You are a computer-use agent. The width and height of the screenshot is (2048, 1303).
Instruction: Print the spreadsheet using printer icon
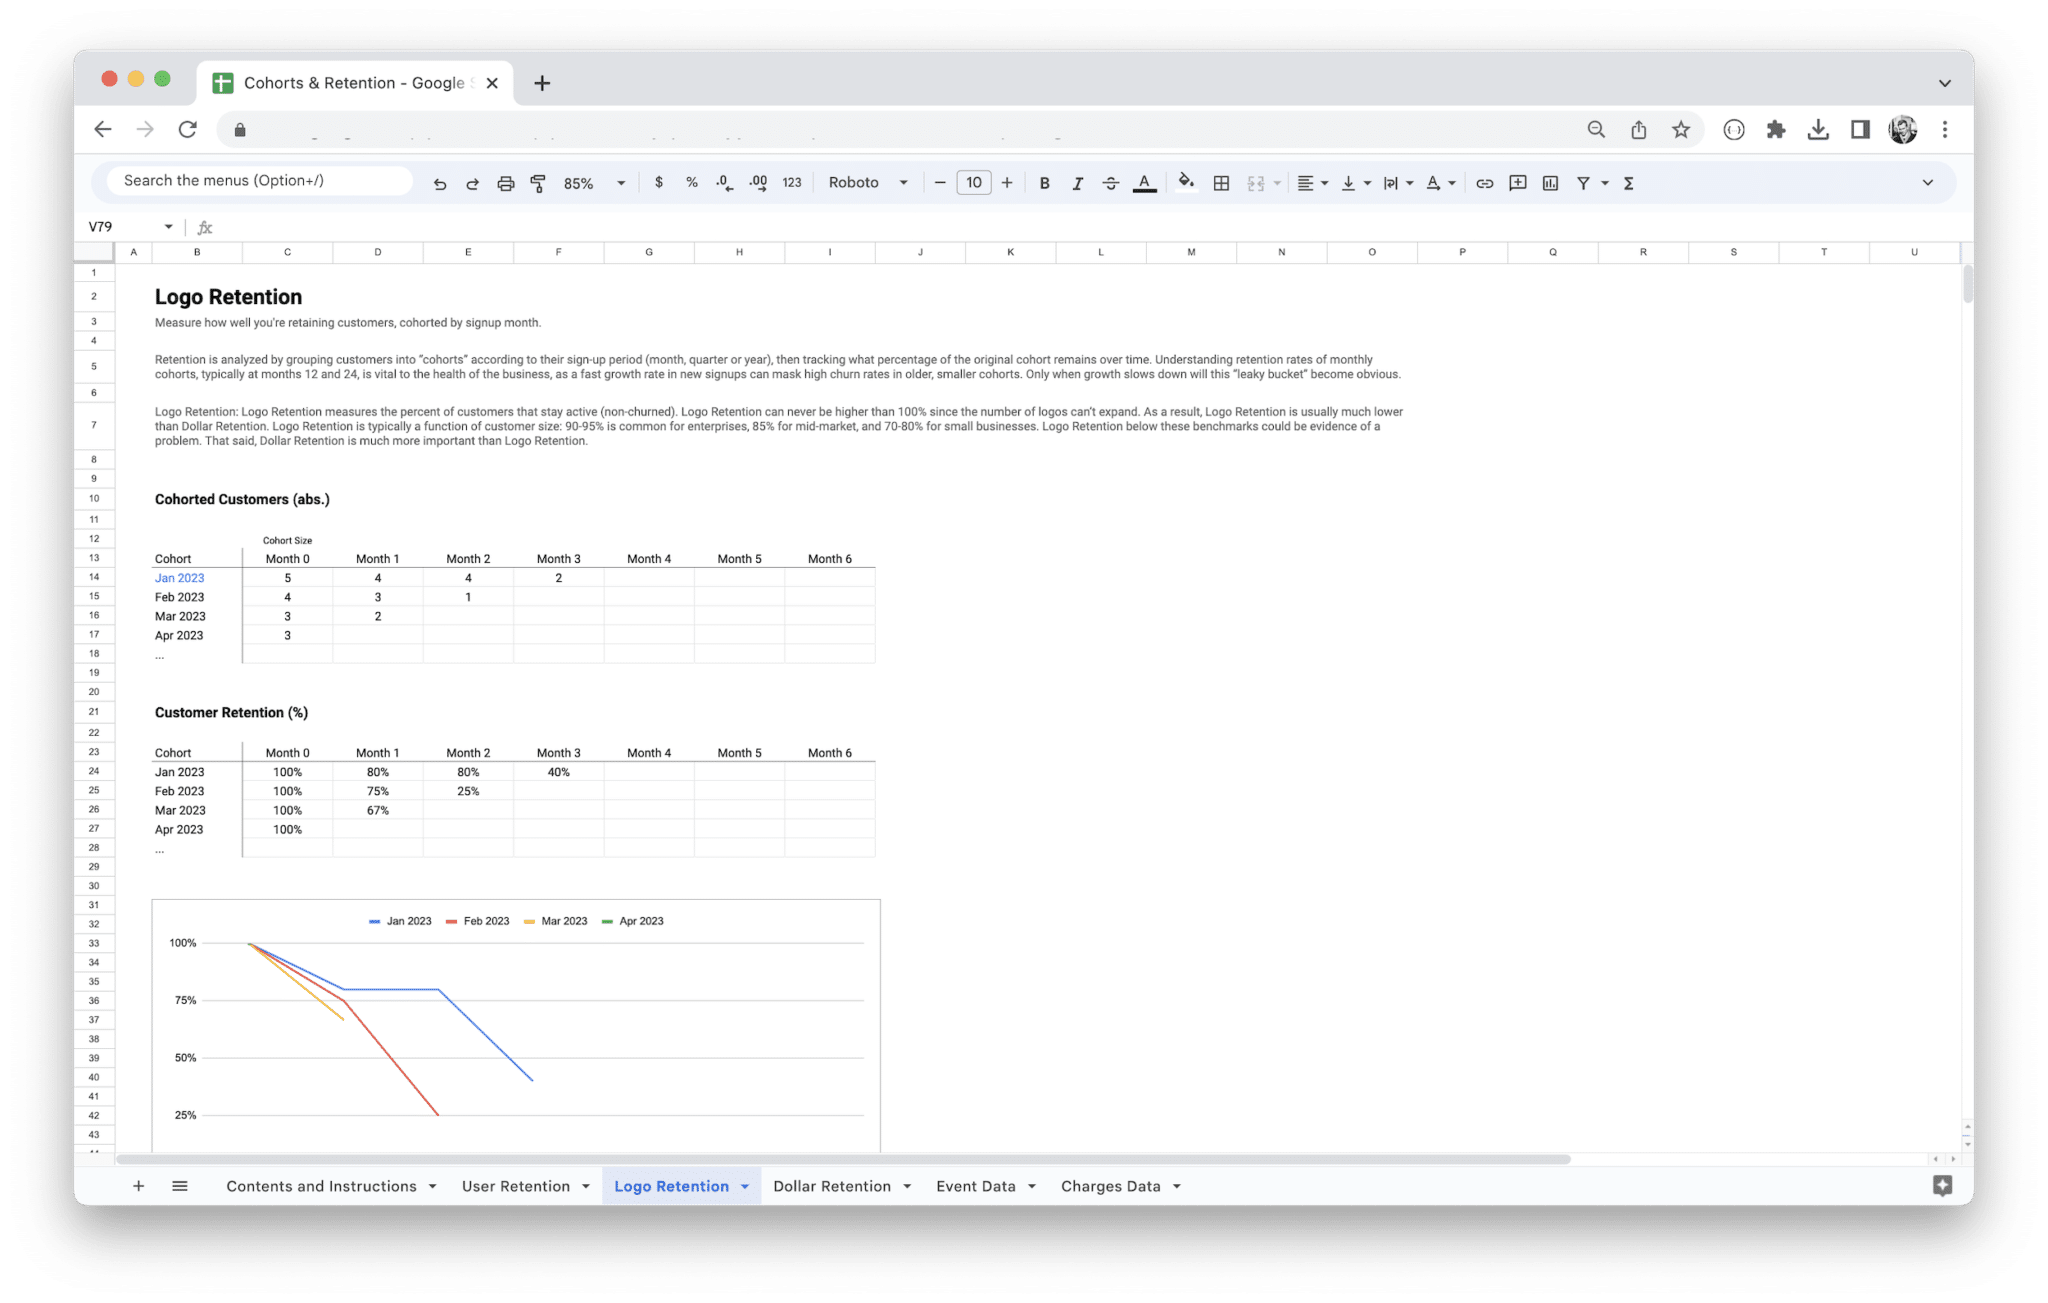click(x=505, y=183)
